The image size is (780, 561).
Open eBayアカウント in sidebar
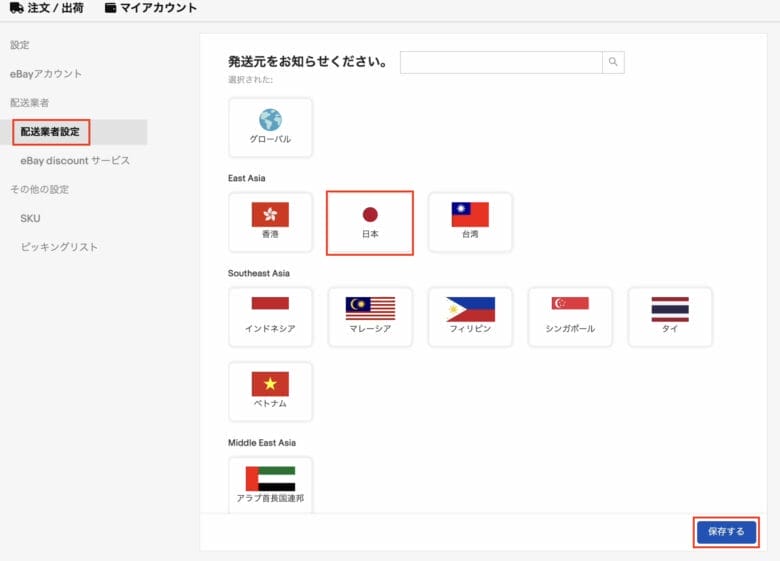click(x=46, y=74)
